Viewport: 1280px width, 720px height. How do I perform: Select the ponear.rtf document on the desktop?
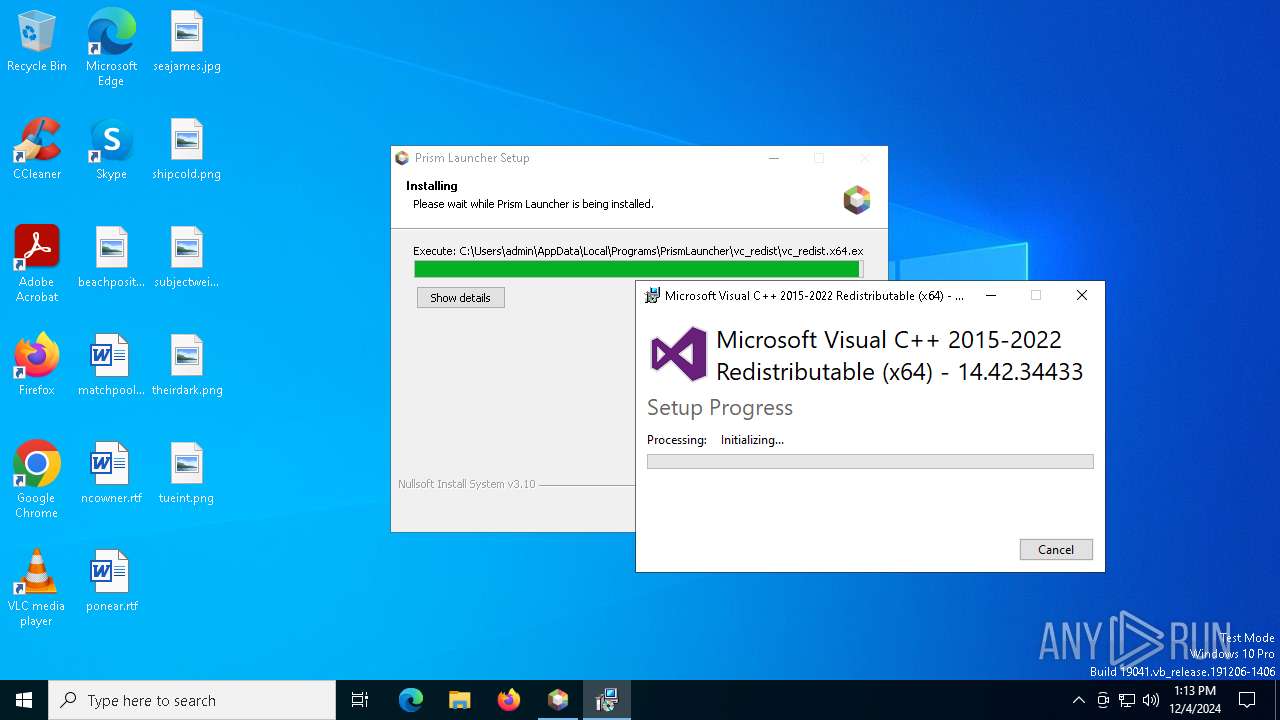pyautogui.click(x=111, y=582)
